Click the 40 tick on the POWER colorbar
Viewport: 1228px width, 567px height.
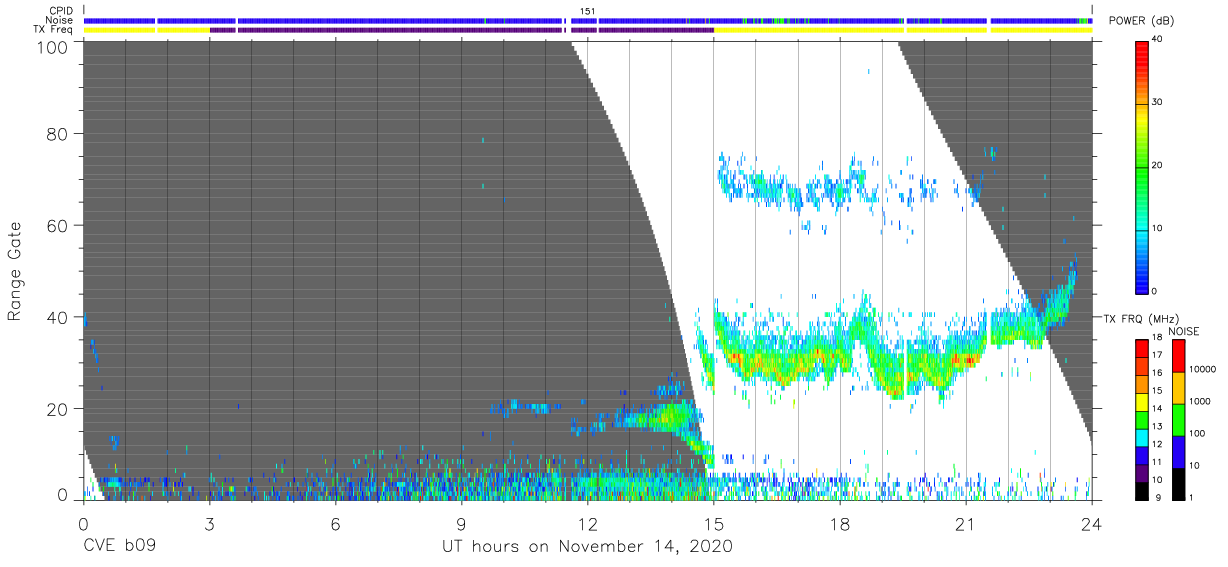click(1158, 40)
